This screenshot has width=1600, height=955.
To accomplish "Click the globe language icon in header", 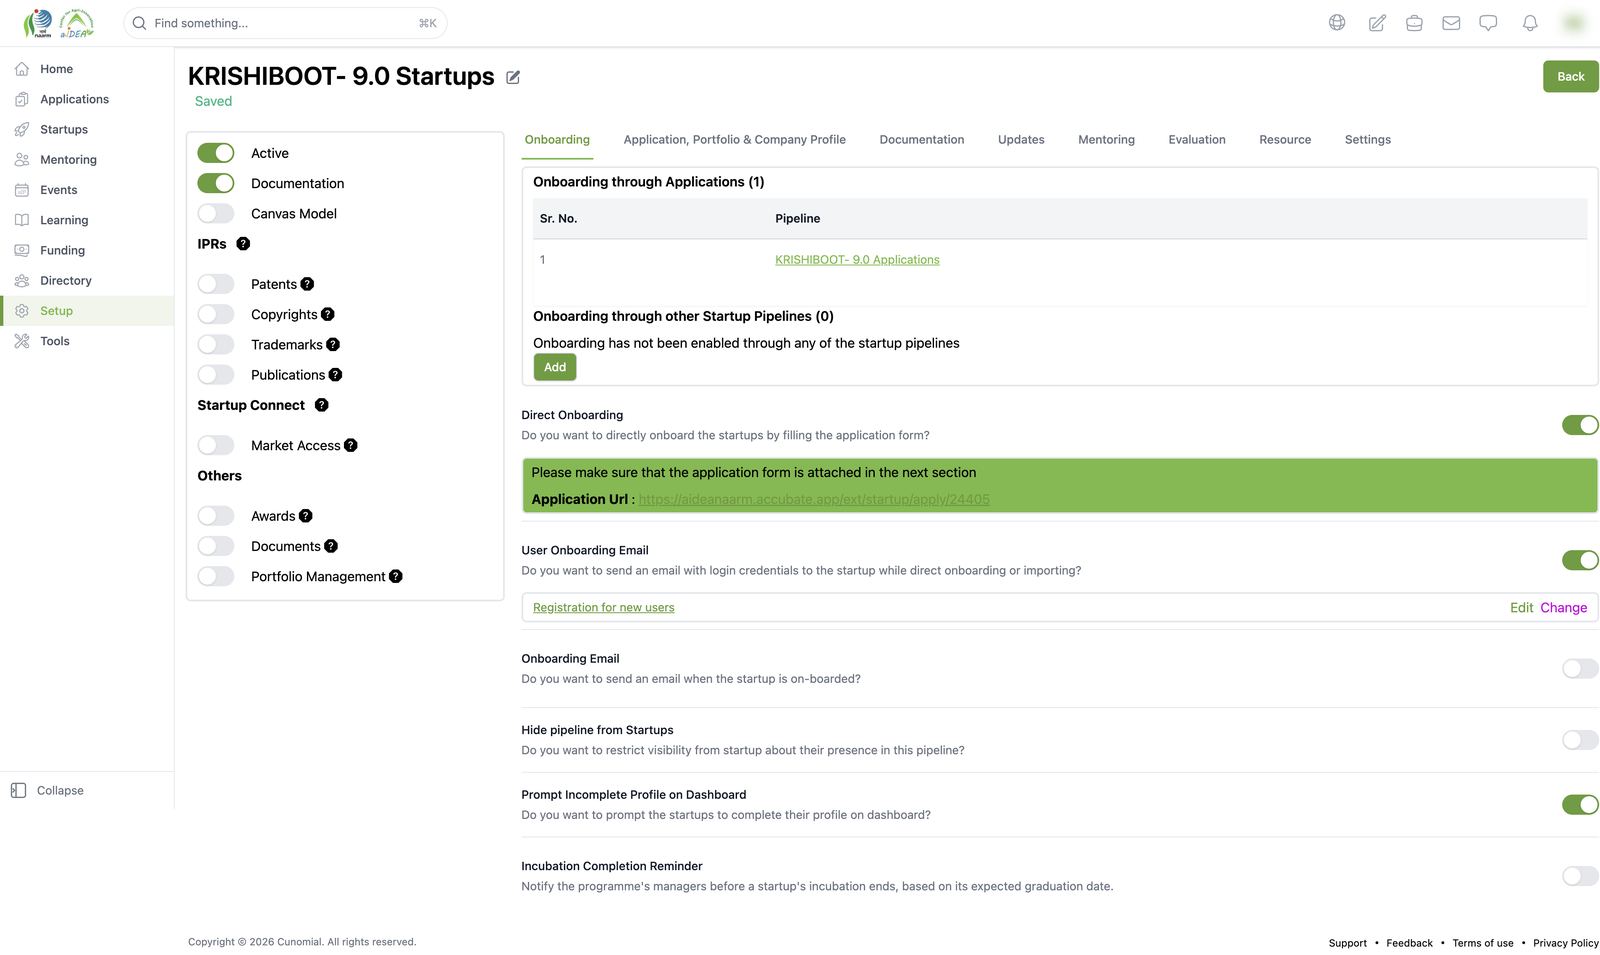I will (x=1337, y=23).
